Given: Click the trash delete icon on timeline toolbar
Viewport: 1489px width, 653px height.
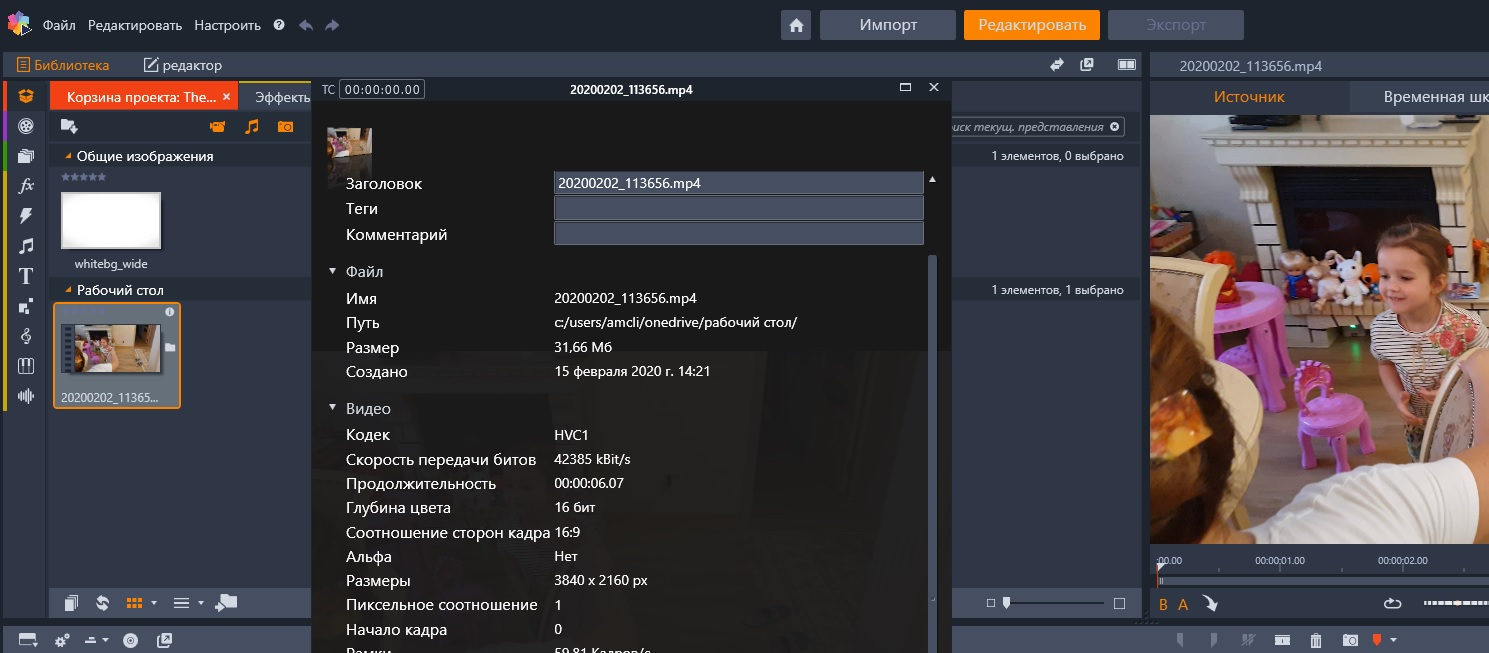Looking at the screenshot, I should point(1316,640).
